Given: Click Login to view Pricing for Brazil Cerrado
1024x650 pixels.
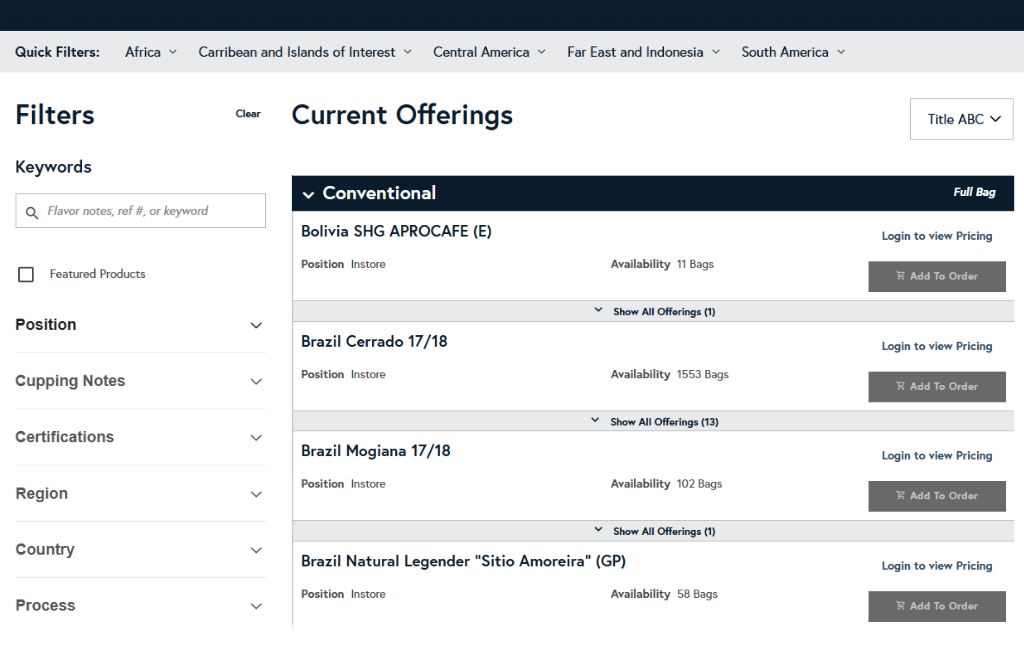Looking at the screenshot, I should pos(936,346).
